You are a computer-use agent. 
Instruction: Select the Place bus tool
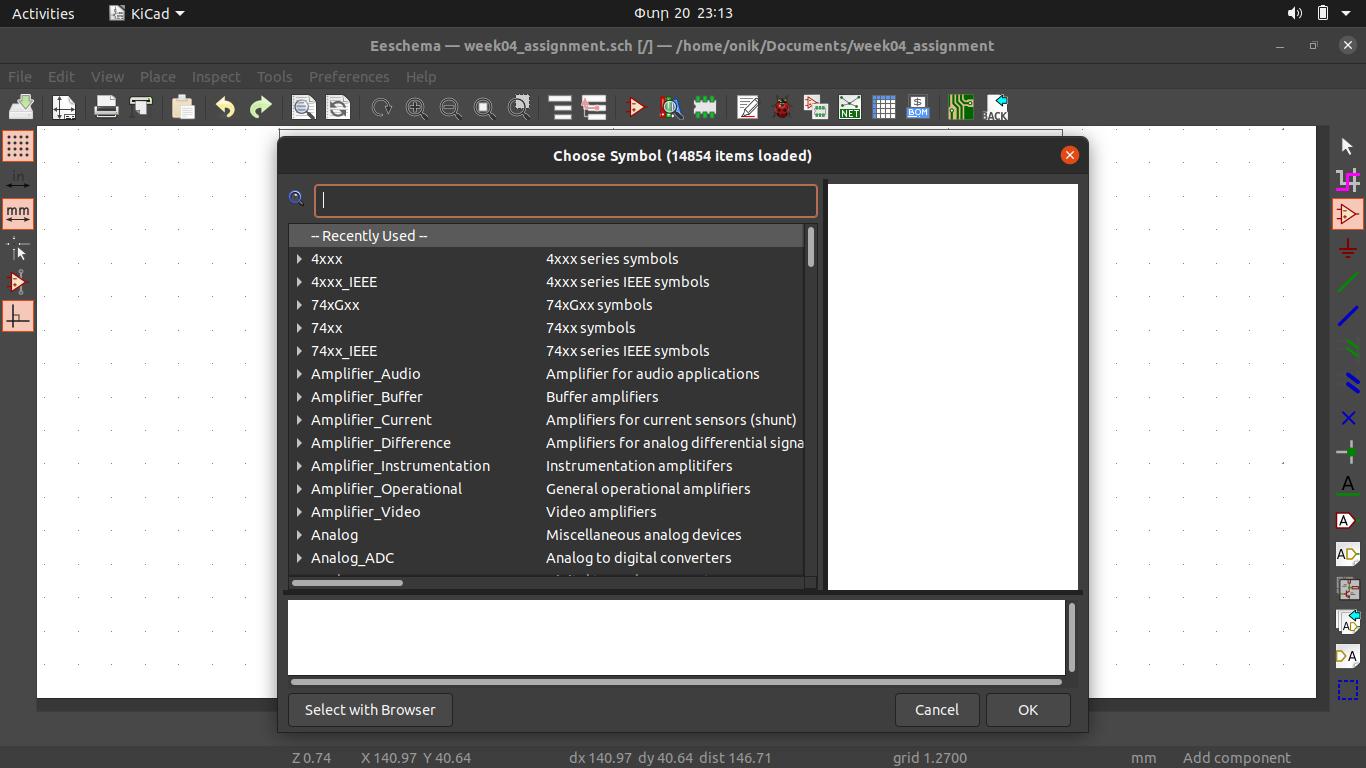click(1347, 316)
